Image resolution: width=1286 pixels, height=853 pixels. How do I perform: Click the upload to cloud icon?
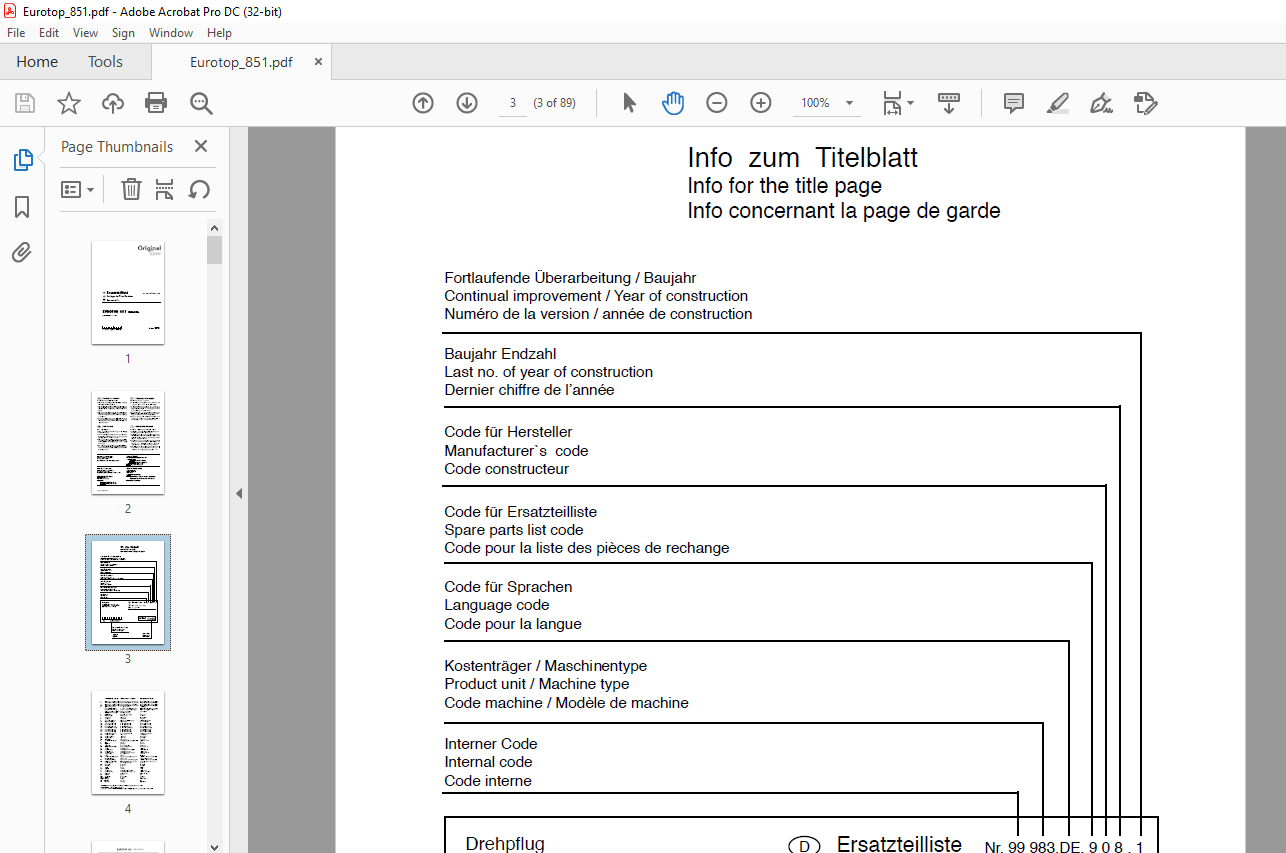[x=112, y=103]
